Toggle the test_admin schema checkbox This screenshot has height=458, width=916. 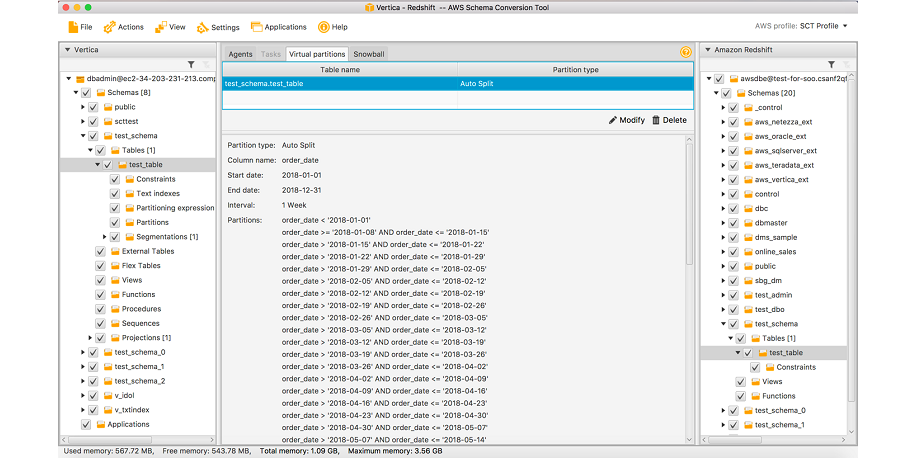click(733, 295)
